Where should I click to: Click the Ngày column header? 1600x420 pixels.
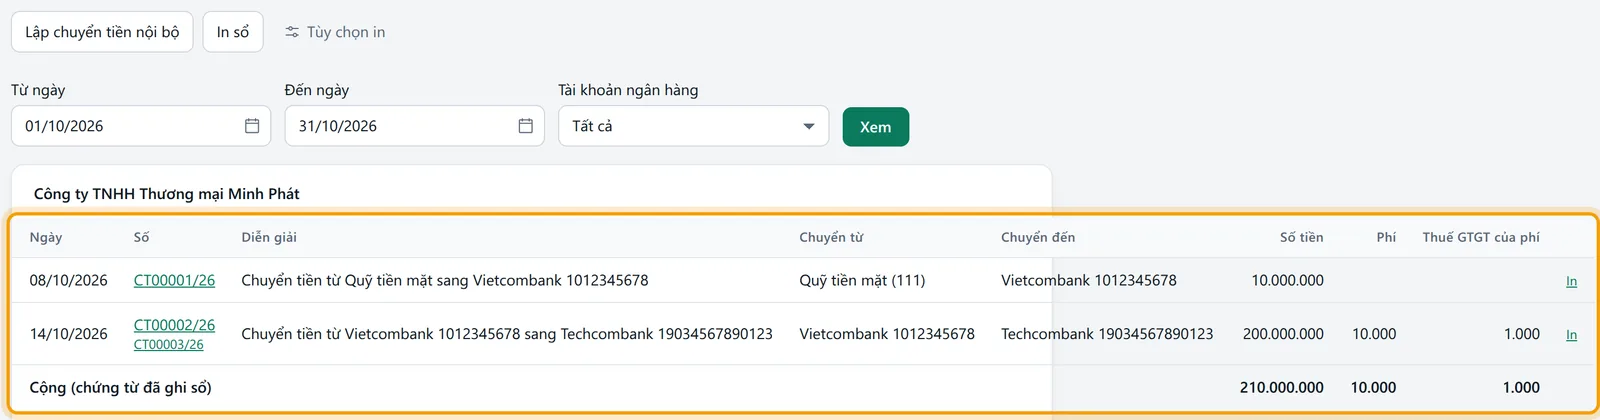click(x=46, y=237)
